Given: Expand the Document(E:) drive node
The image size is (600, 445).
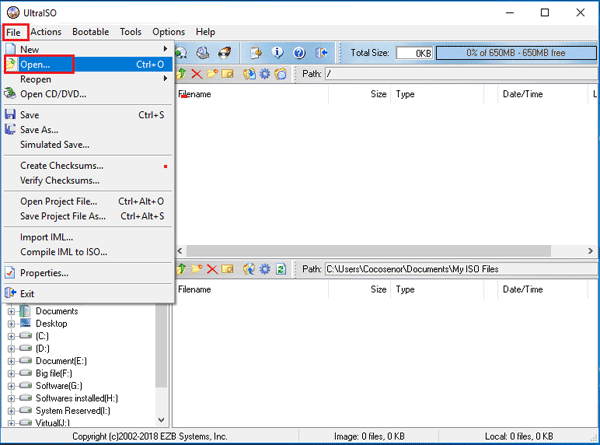Looking at the screenshot, I should [11, 361].
